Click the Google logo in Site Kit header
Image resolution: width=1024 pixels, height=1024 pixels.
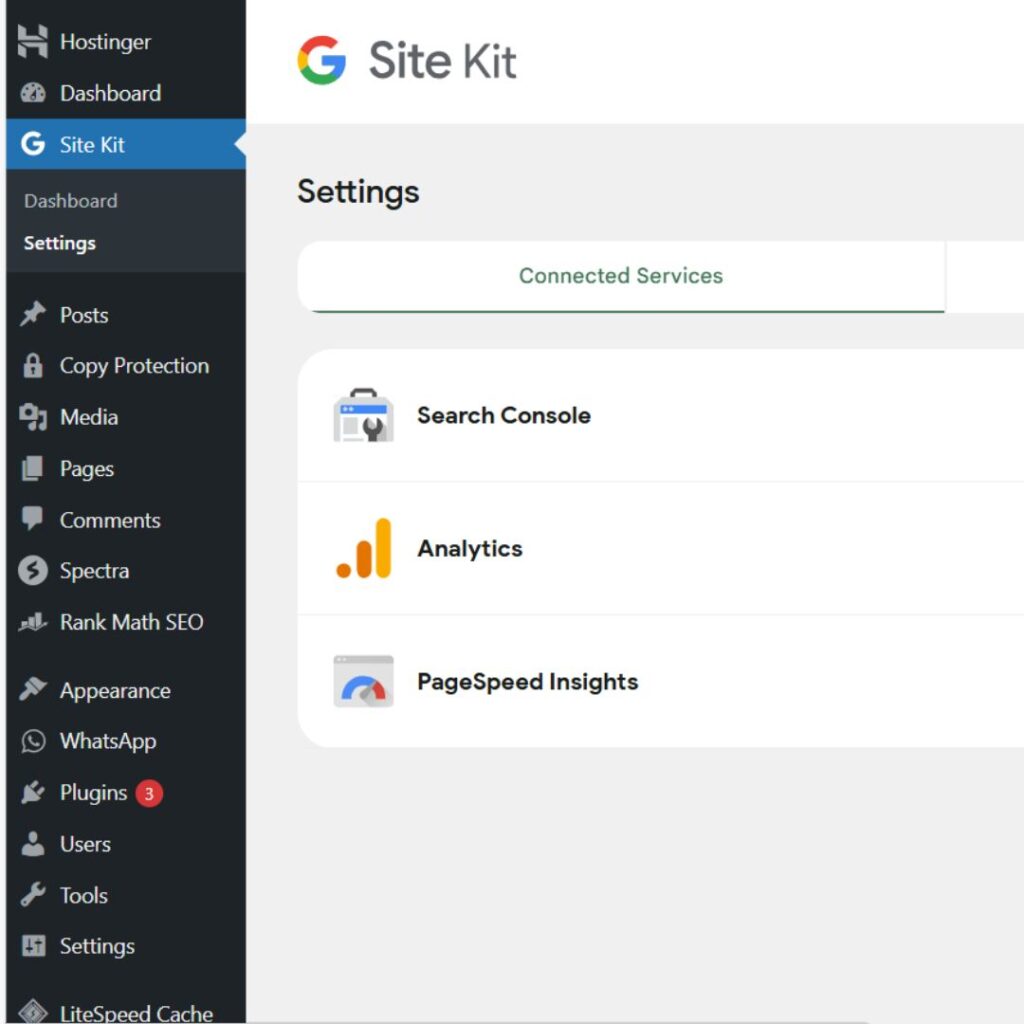click(321, 60)
